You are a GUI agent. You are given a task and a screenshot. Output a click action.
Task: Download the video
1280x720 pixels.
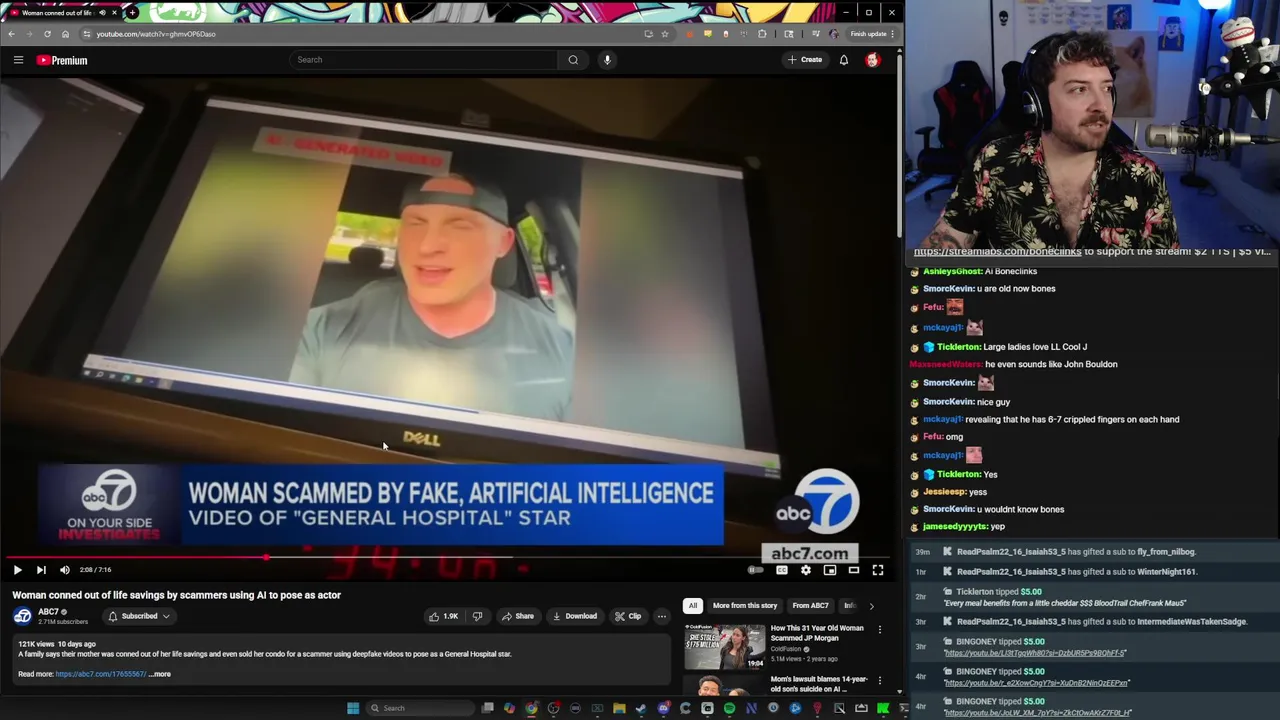pos(574,616)
